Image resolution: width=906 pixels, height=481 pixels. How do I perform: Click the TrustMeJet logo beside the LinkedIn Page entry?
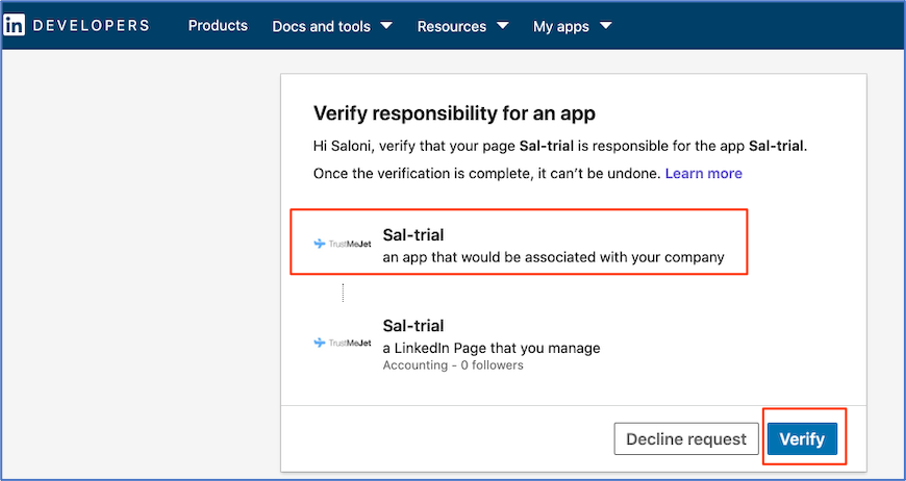click(x=342, y=343)
